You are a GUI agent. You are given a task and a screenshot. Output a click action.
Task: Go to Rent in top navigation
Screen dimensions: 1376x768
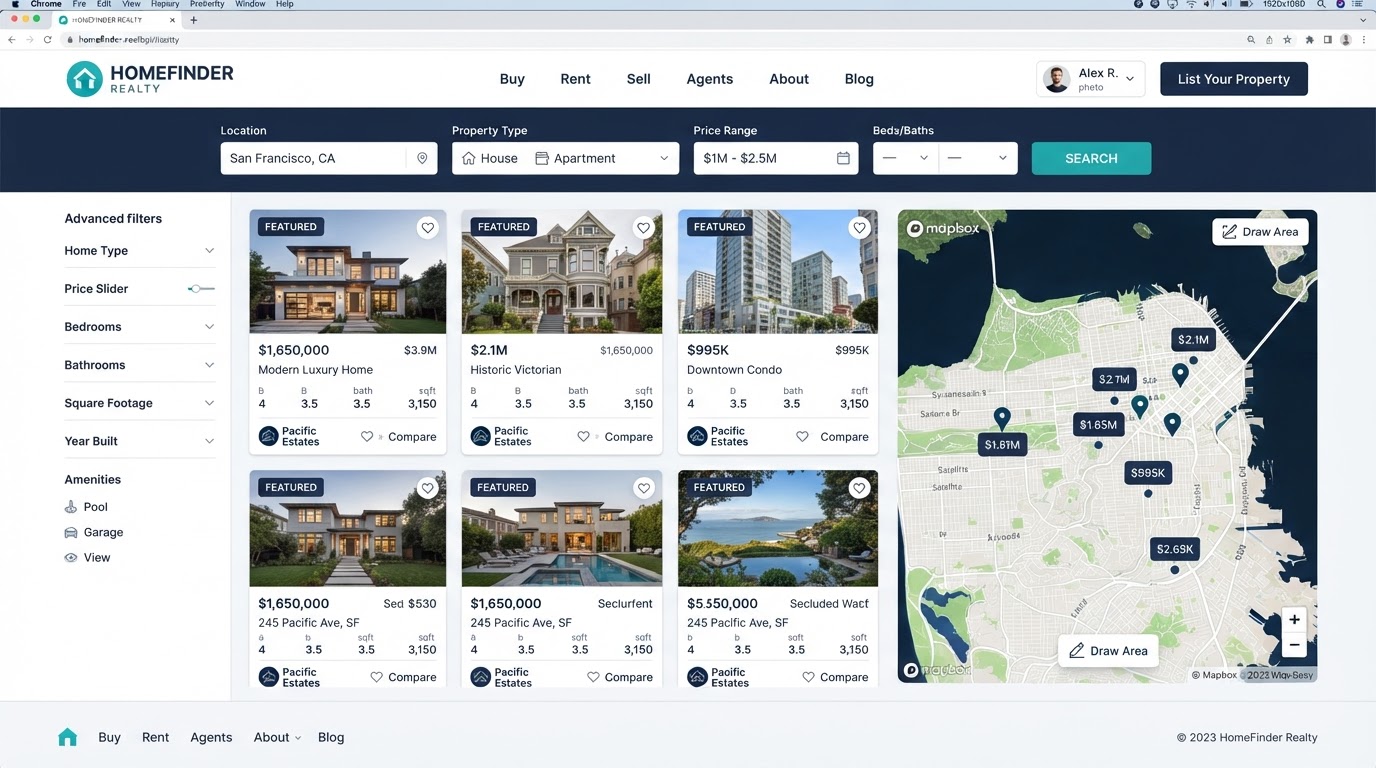pos(575,79)
